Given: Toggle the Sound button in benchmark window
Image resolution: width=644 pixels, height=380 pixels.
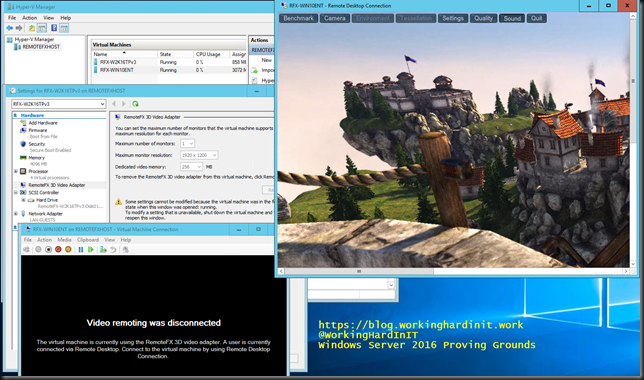Looking at the screenshot, I should pyautogui.click(x=512, y=18).
